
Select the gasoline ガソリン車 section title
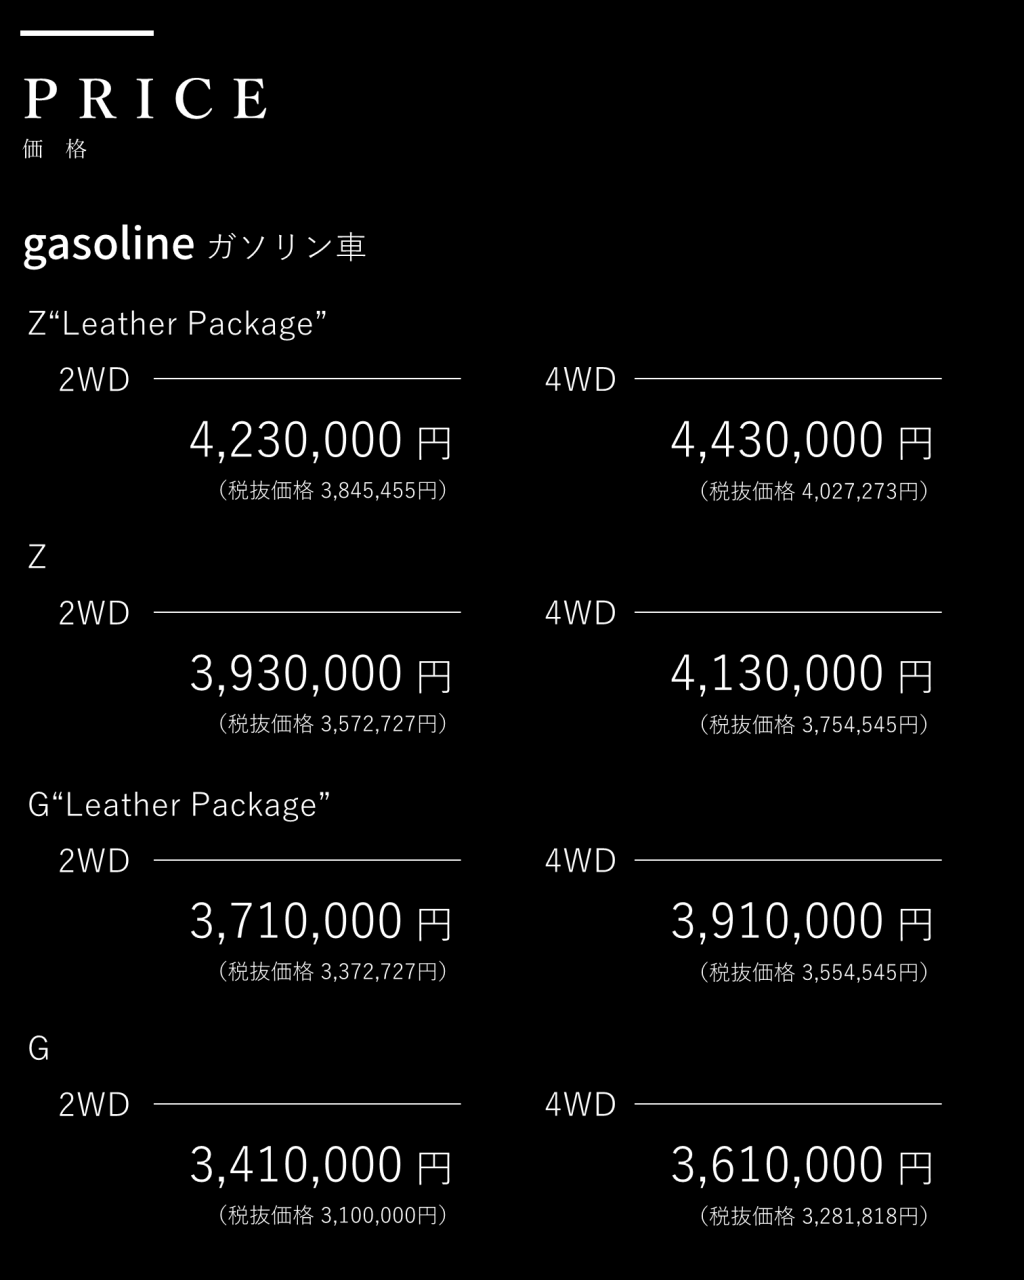coord(194,245)
